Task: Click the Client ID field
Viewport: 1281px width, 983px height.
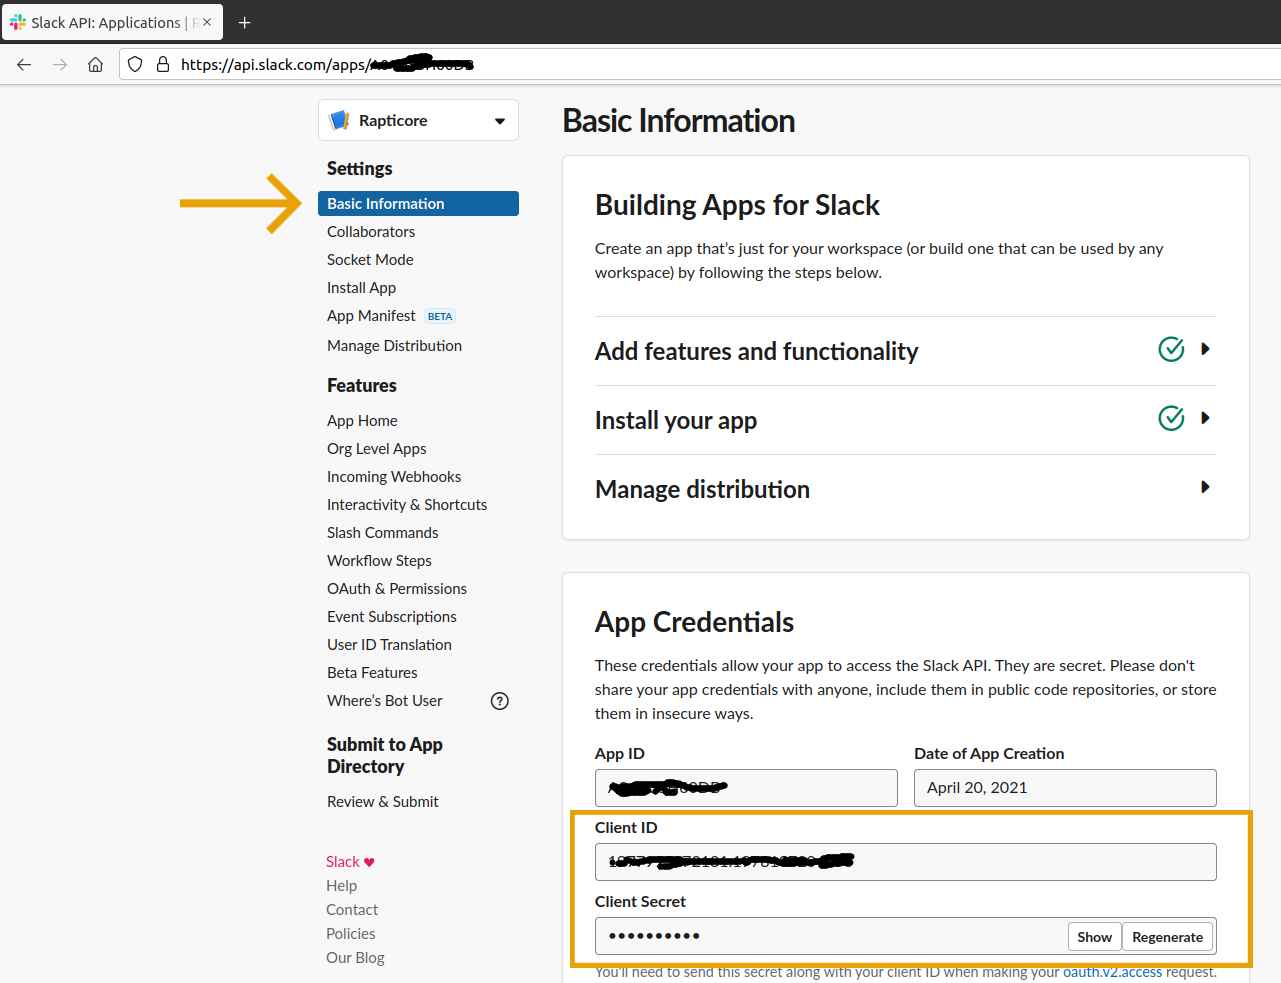Action: [906, 862]
